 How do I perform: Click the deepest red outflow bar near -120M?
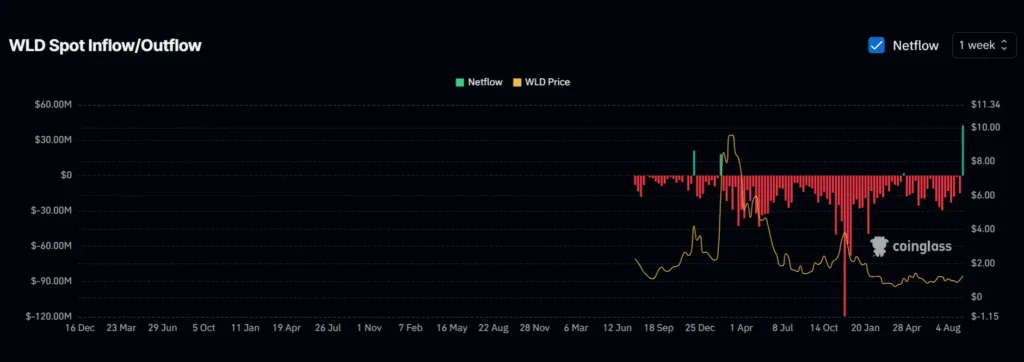845,246
